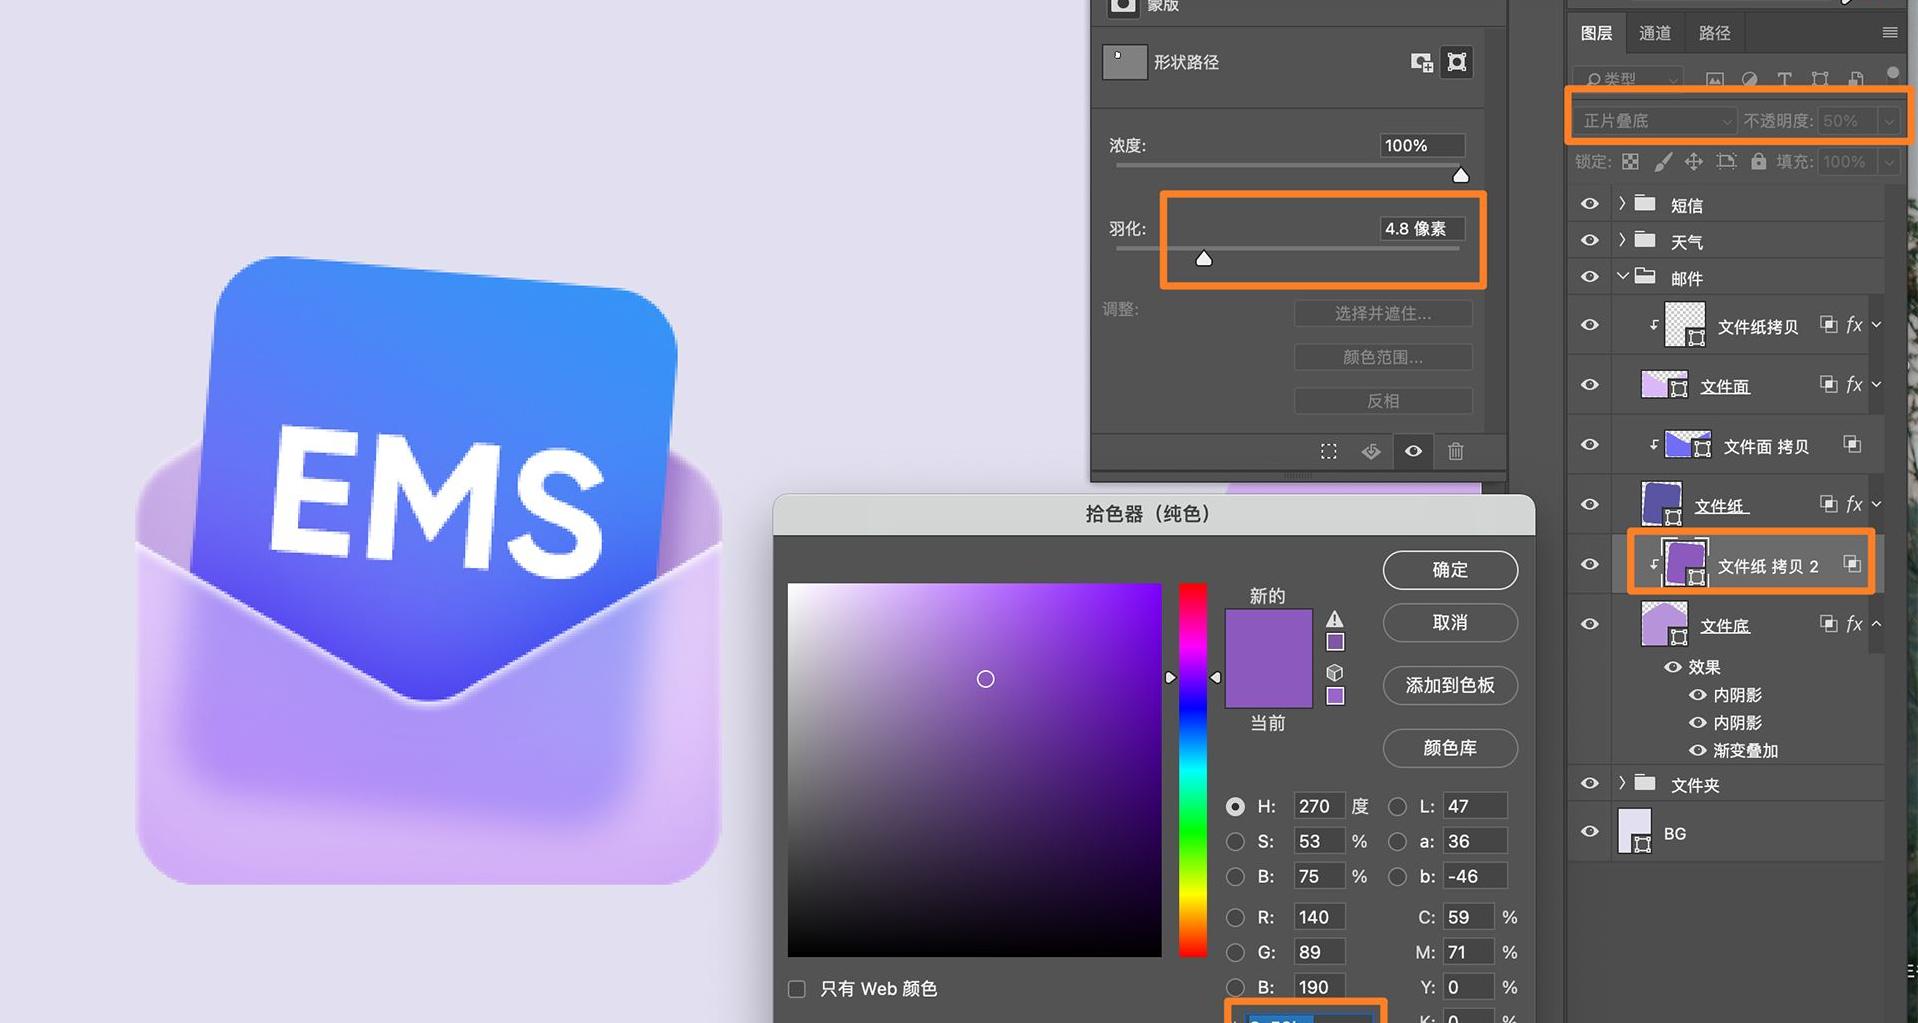Click the 确定 button in the color picker
The image size is (1918, 1023).
pyautogui.click(x=1449, y=569)
